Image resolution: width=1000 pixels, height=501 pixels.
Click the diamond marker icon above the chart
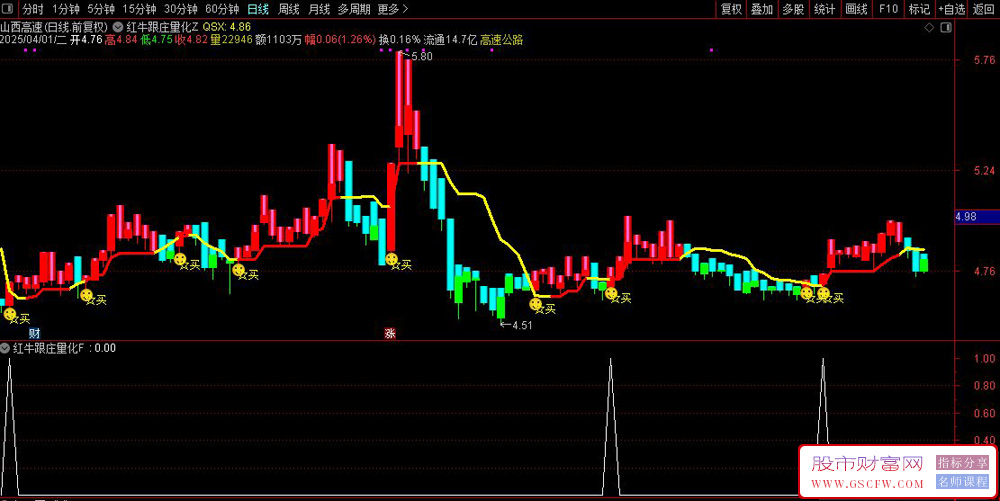click(x=929, y=27)
